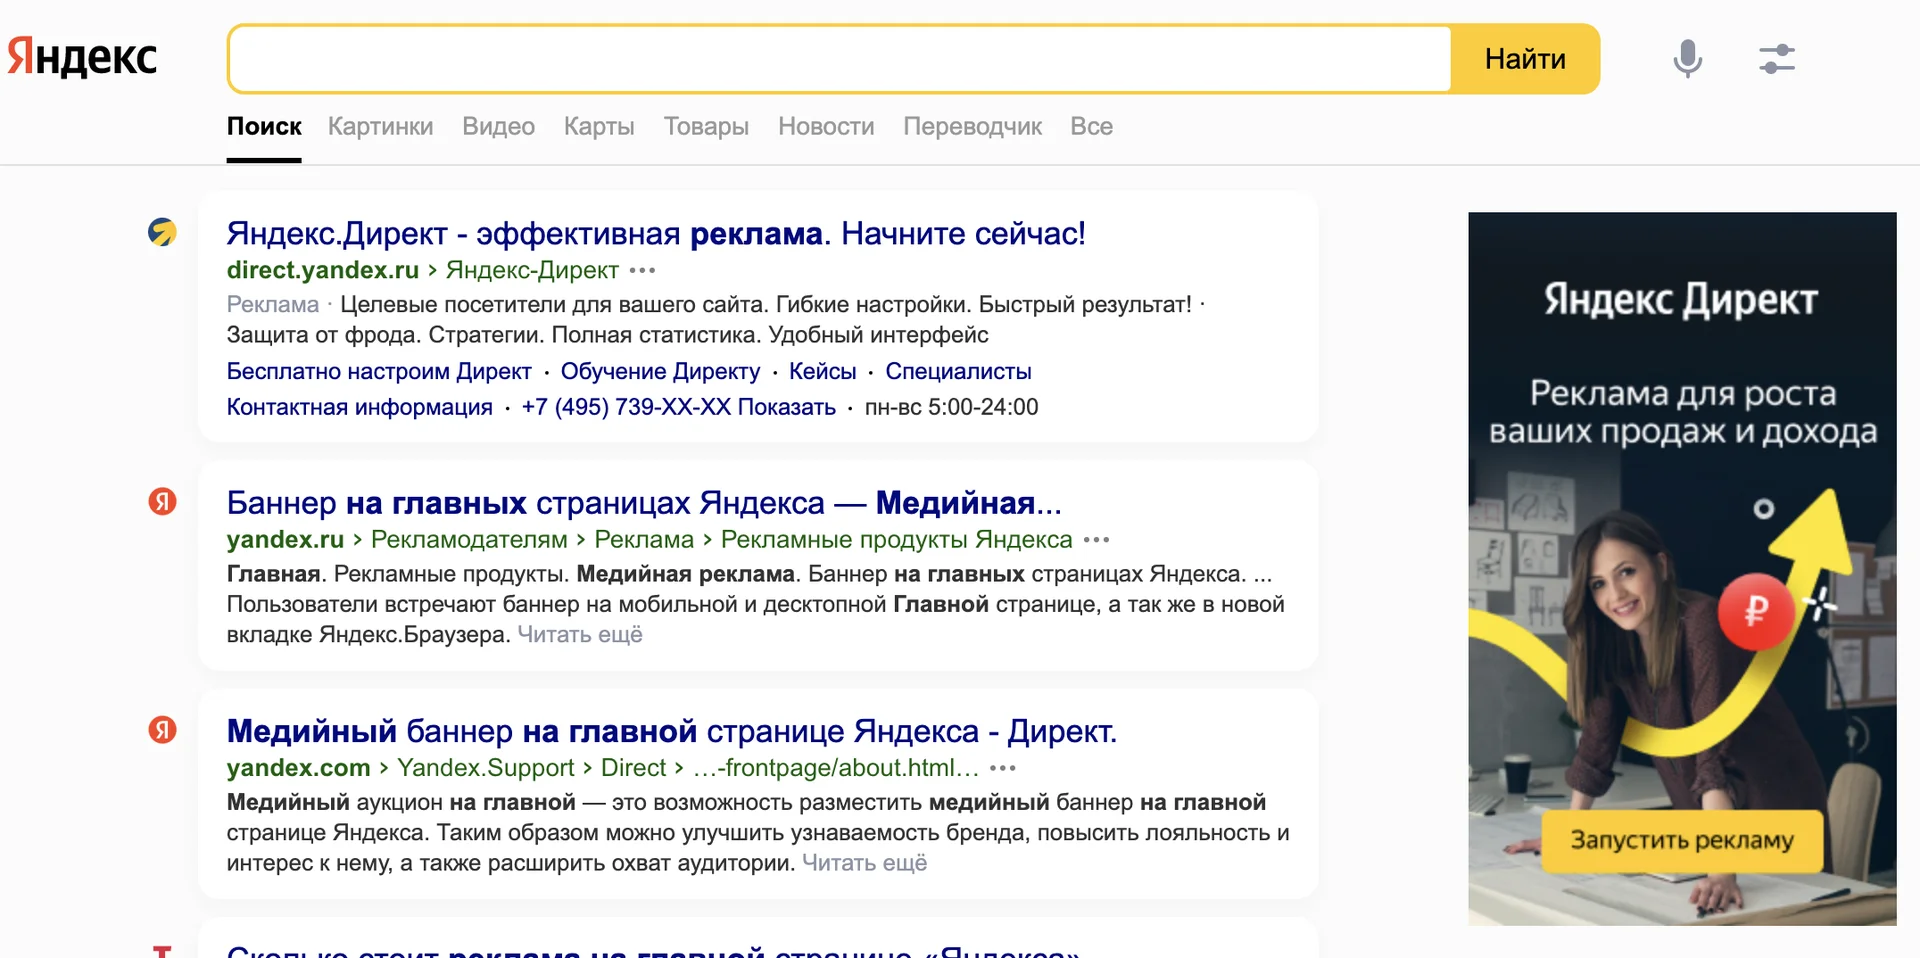Open the Переводчик tab
This screenshot has height=958, width=1920.
[972, 127]
